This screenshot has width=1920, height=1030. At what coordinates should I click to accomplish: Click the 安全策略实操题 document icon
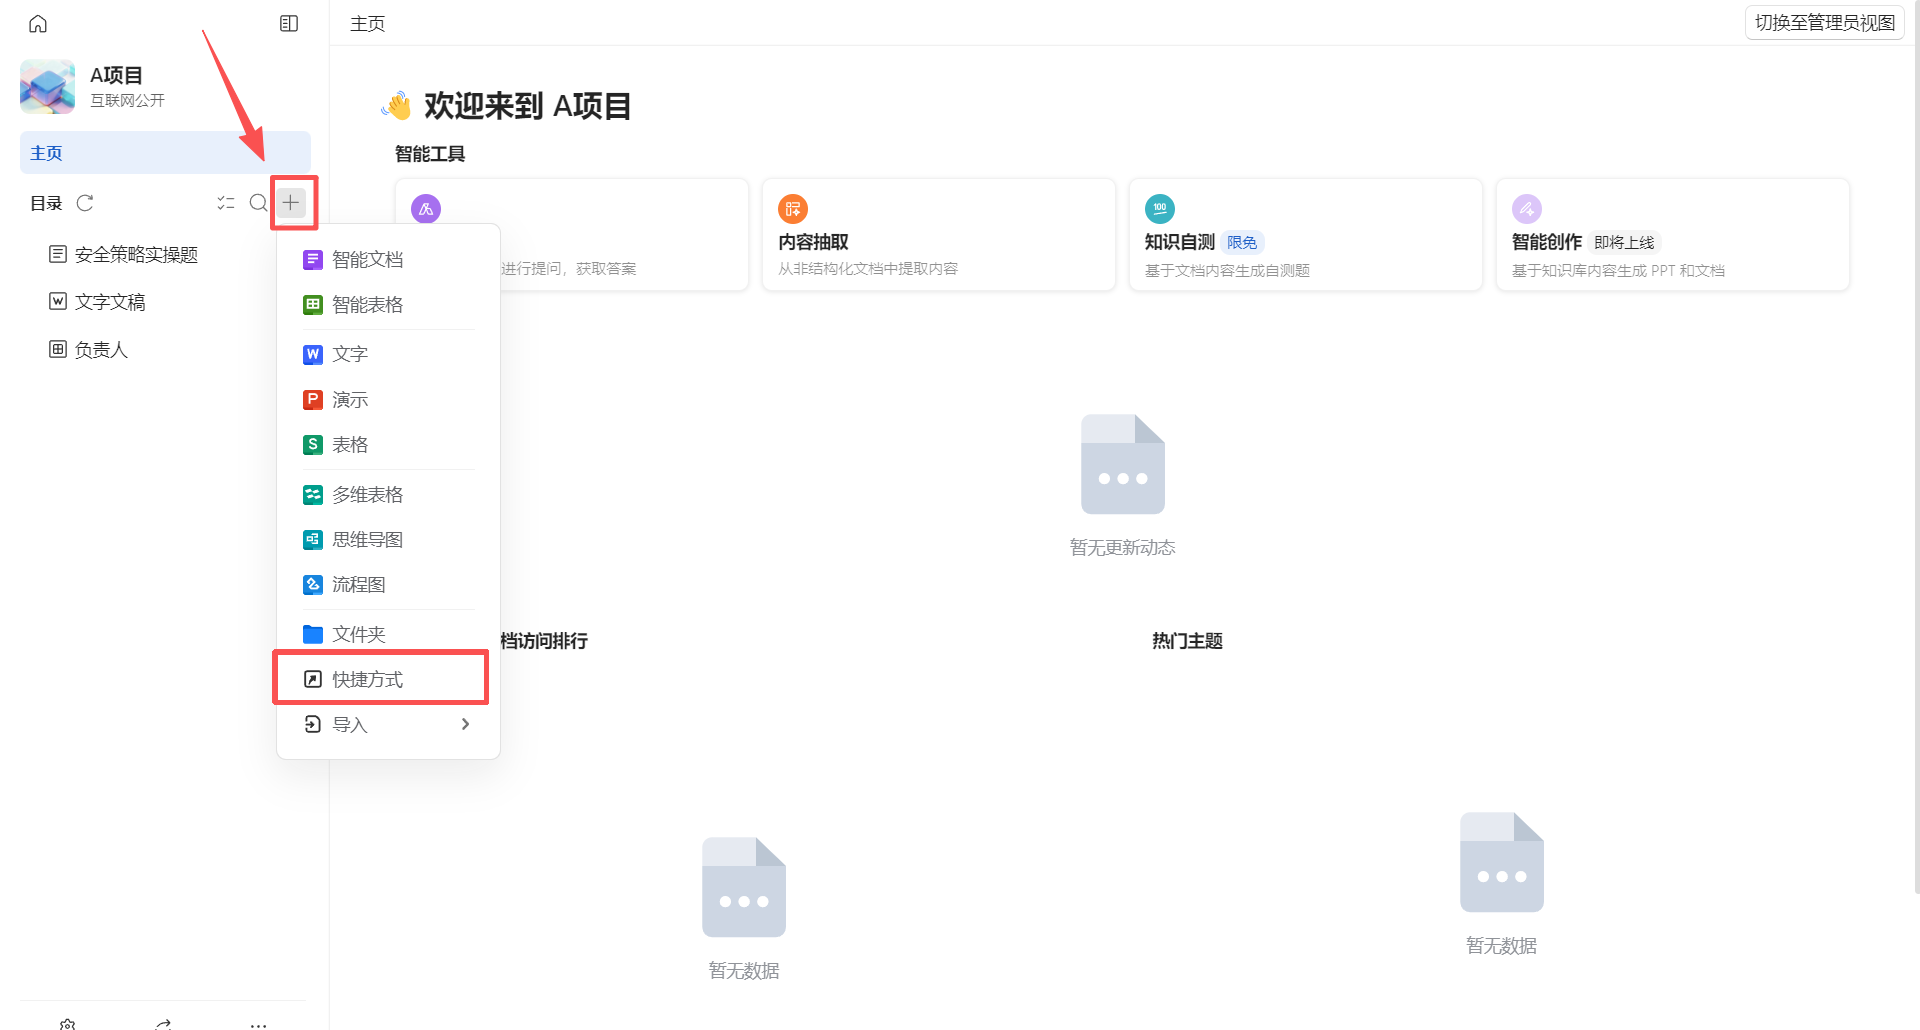tap(58, 254)
